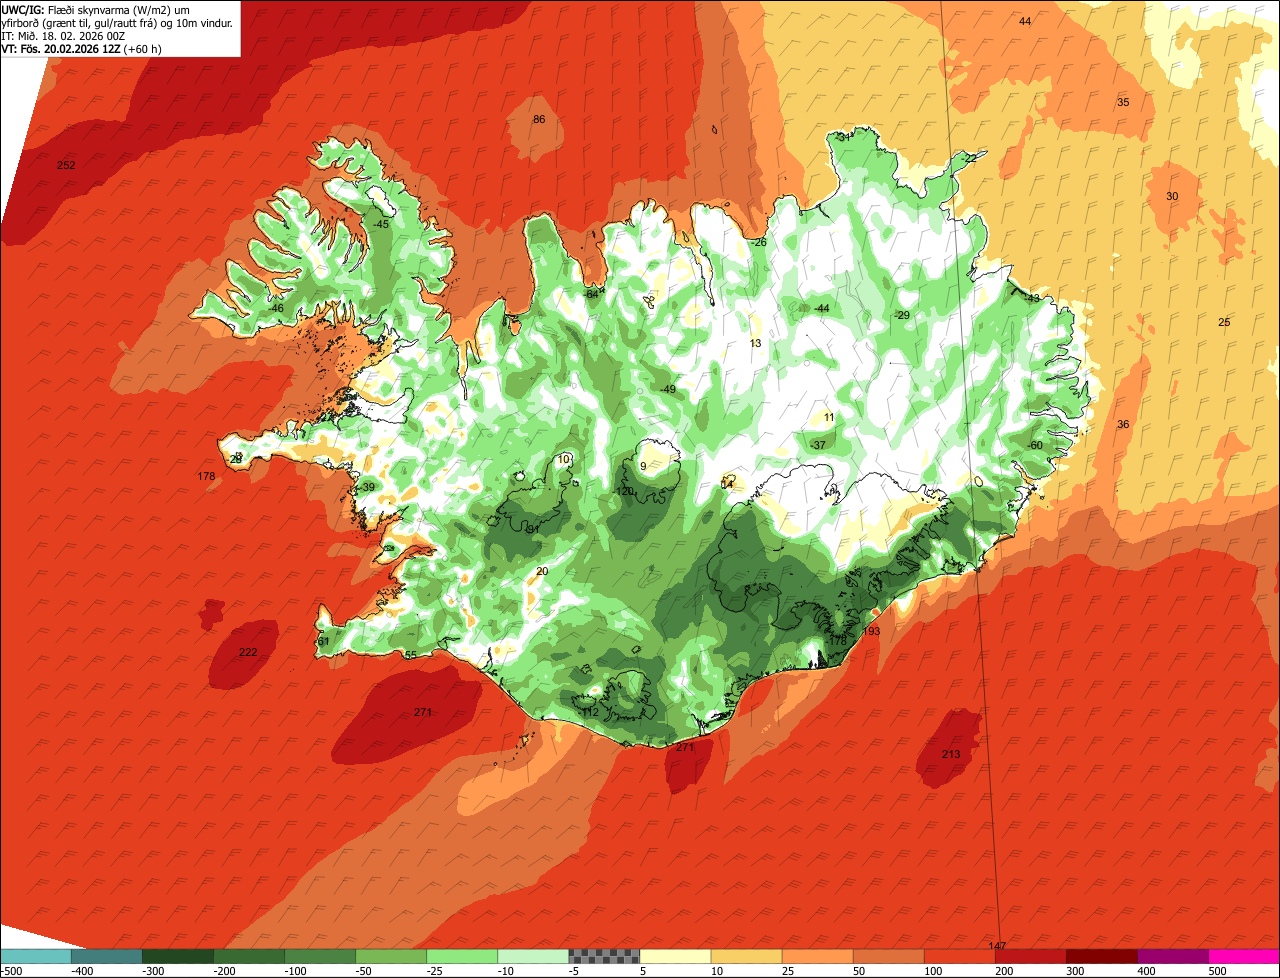Viewport: 1280px width, 978px height.
Task: Click the map value 193
Action: (871, 631)
